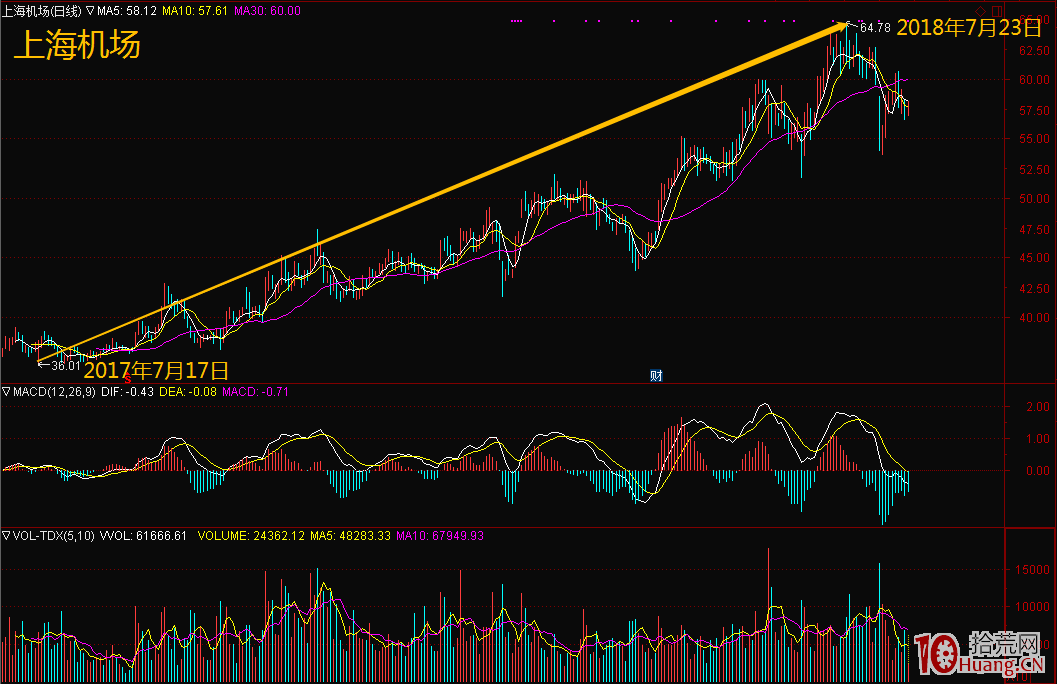Click the 15000 volume axis label
Screen dimensions: 1057x684
tap(1033, 569)
